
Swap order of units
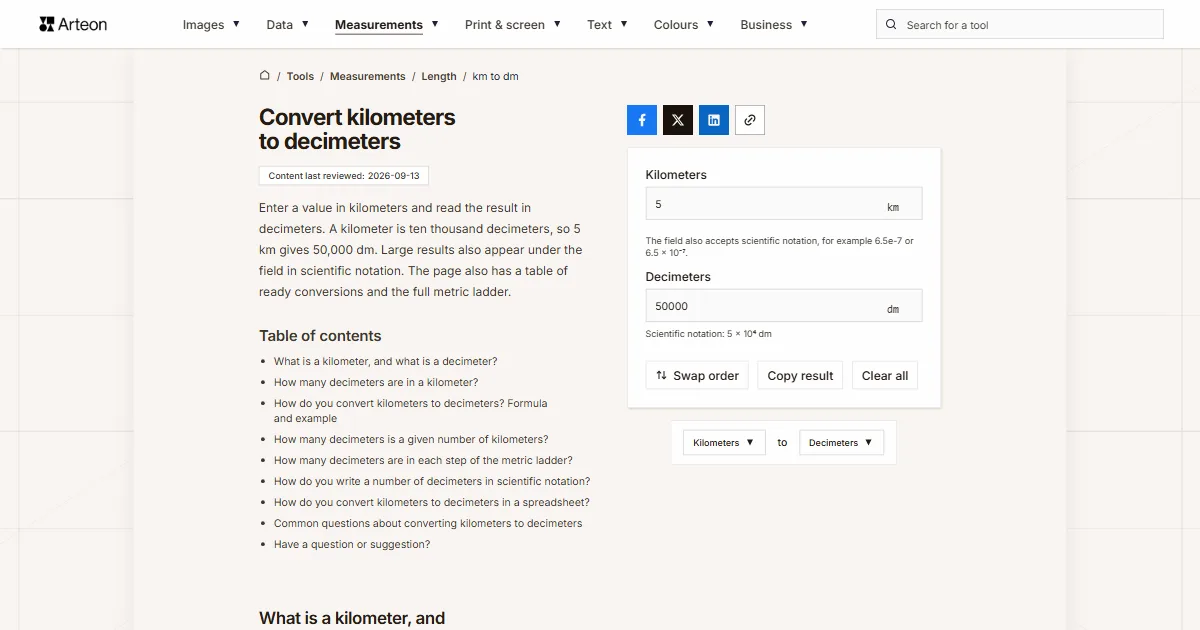point(697,376)
